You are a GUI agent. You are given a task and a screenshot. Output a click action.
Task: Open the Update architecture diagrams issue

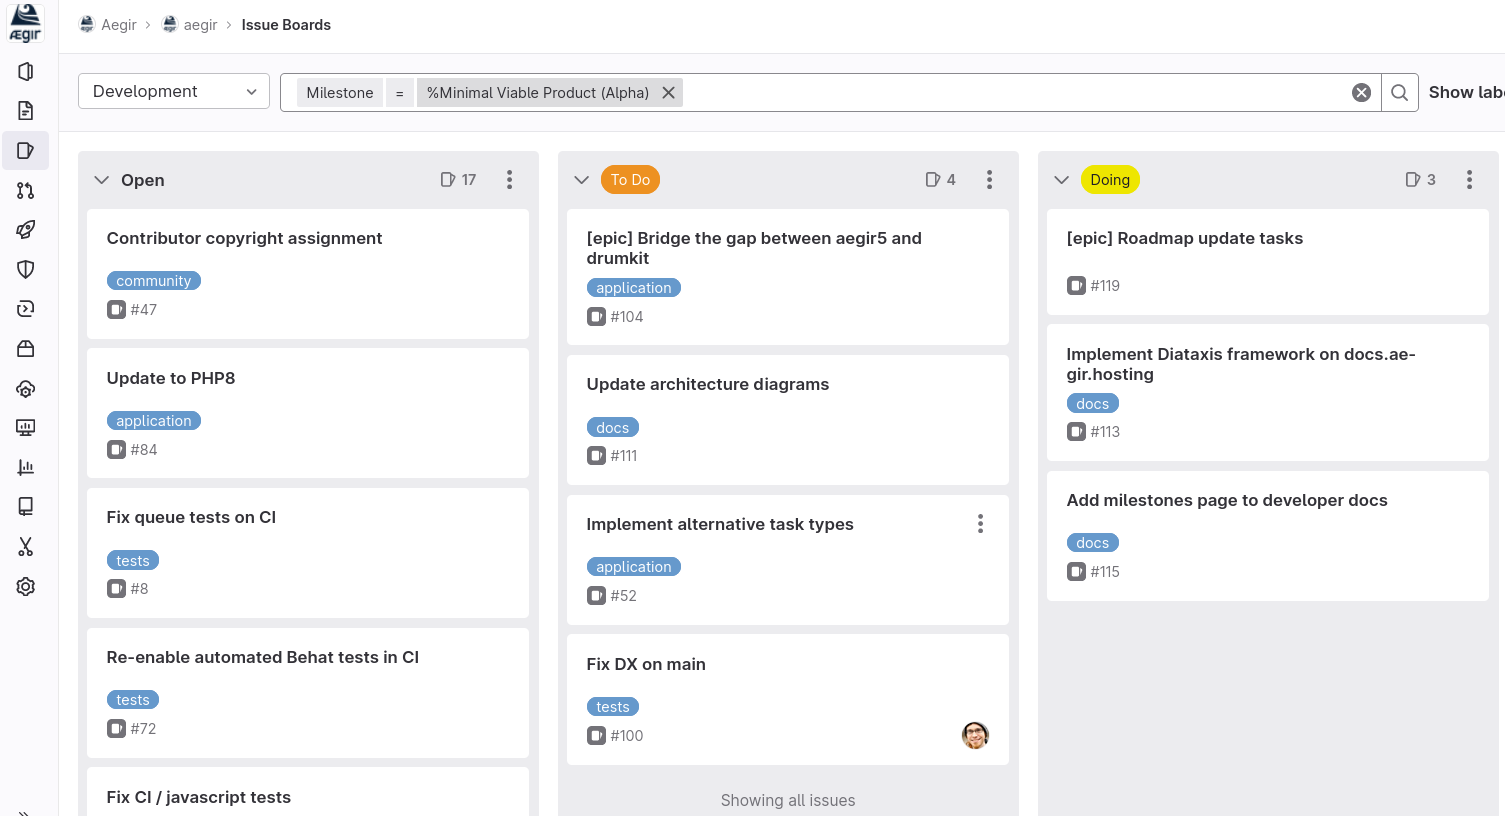(707, 384)
